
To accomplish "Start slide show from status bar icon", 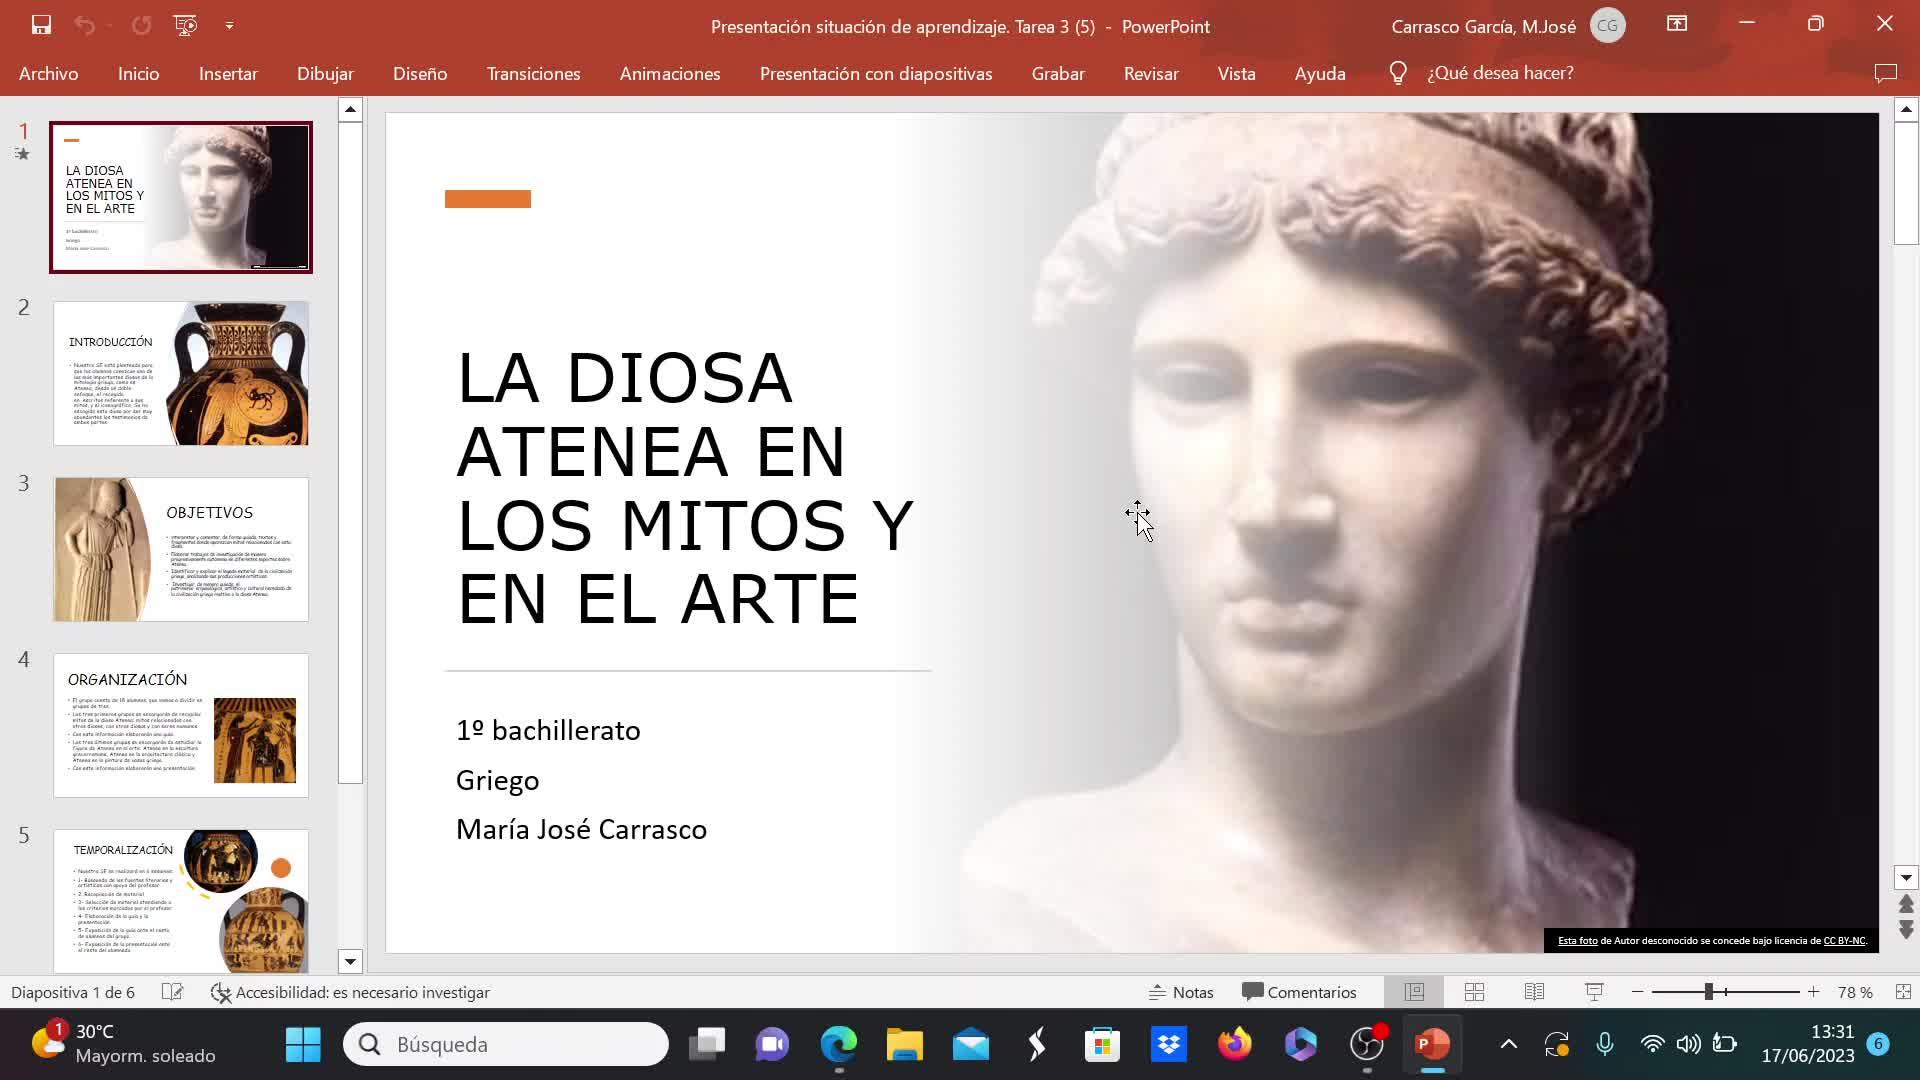I will tap(1594, 992).
